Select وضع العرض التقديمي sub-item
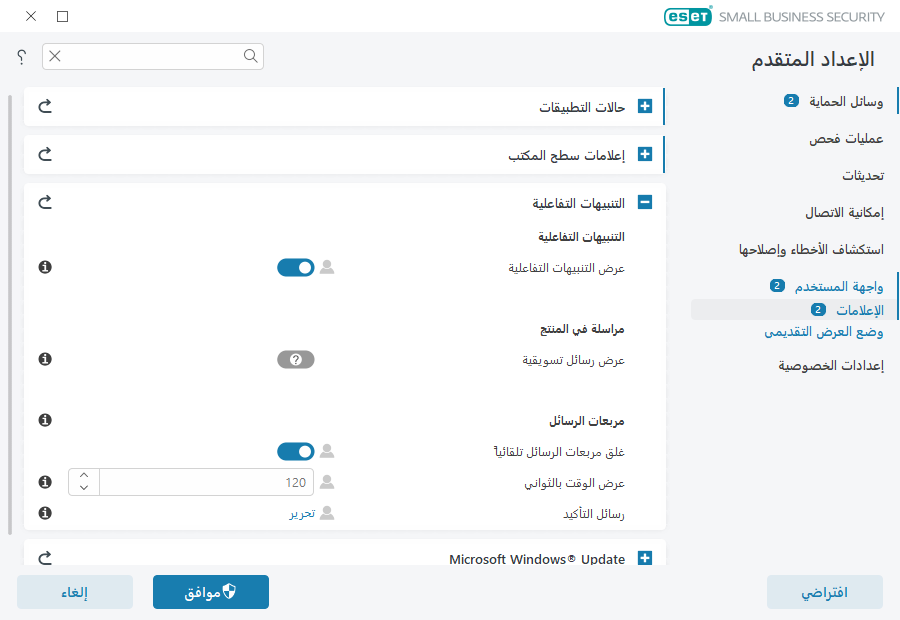 pos(824,332)
